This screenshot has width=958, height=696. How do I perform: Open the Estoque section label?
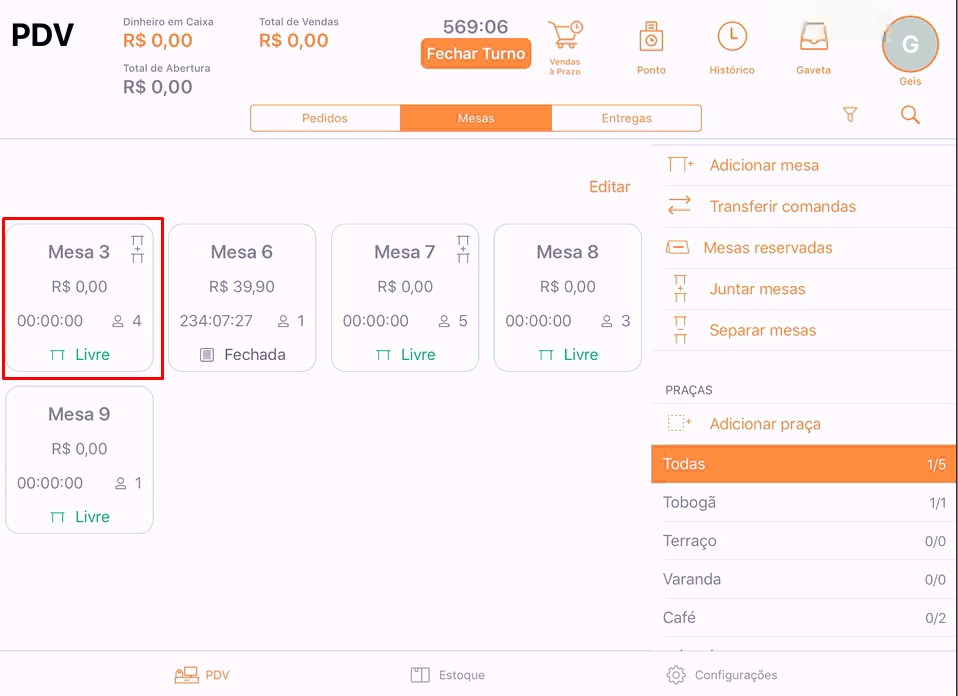click(462, 675)
